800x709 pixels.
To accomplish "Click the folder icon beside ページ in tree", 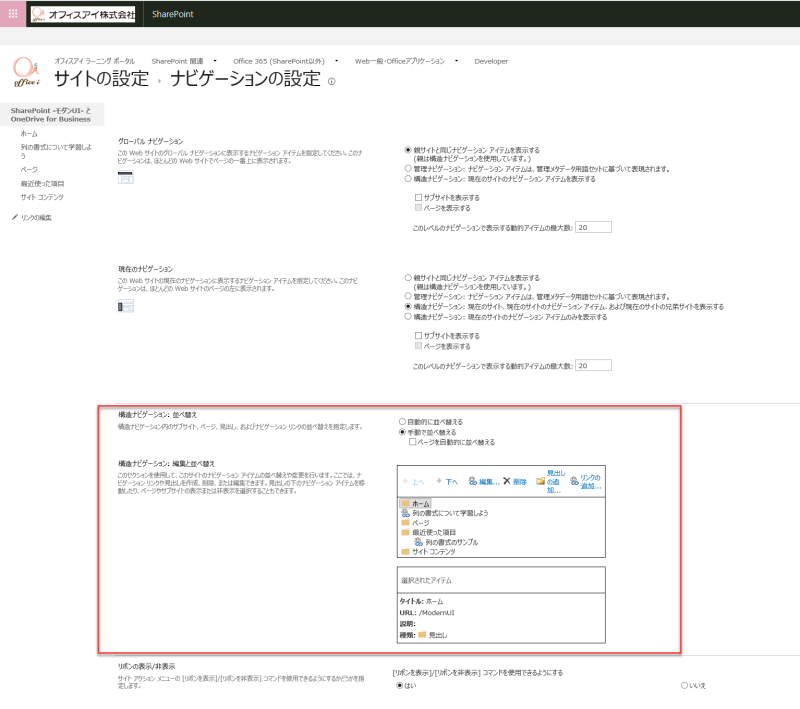I will coord(406,522).
